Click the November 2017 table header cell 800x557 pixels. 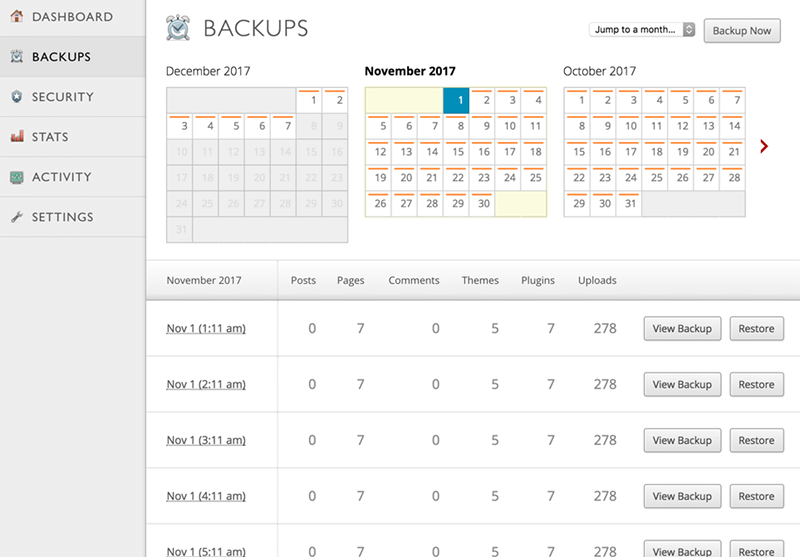212,280
